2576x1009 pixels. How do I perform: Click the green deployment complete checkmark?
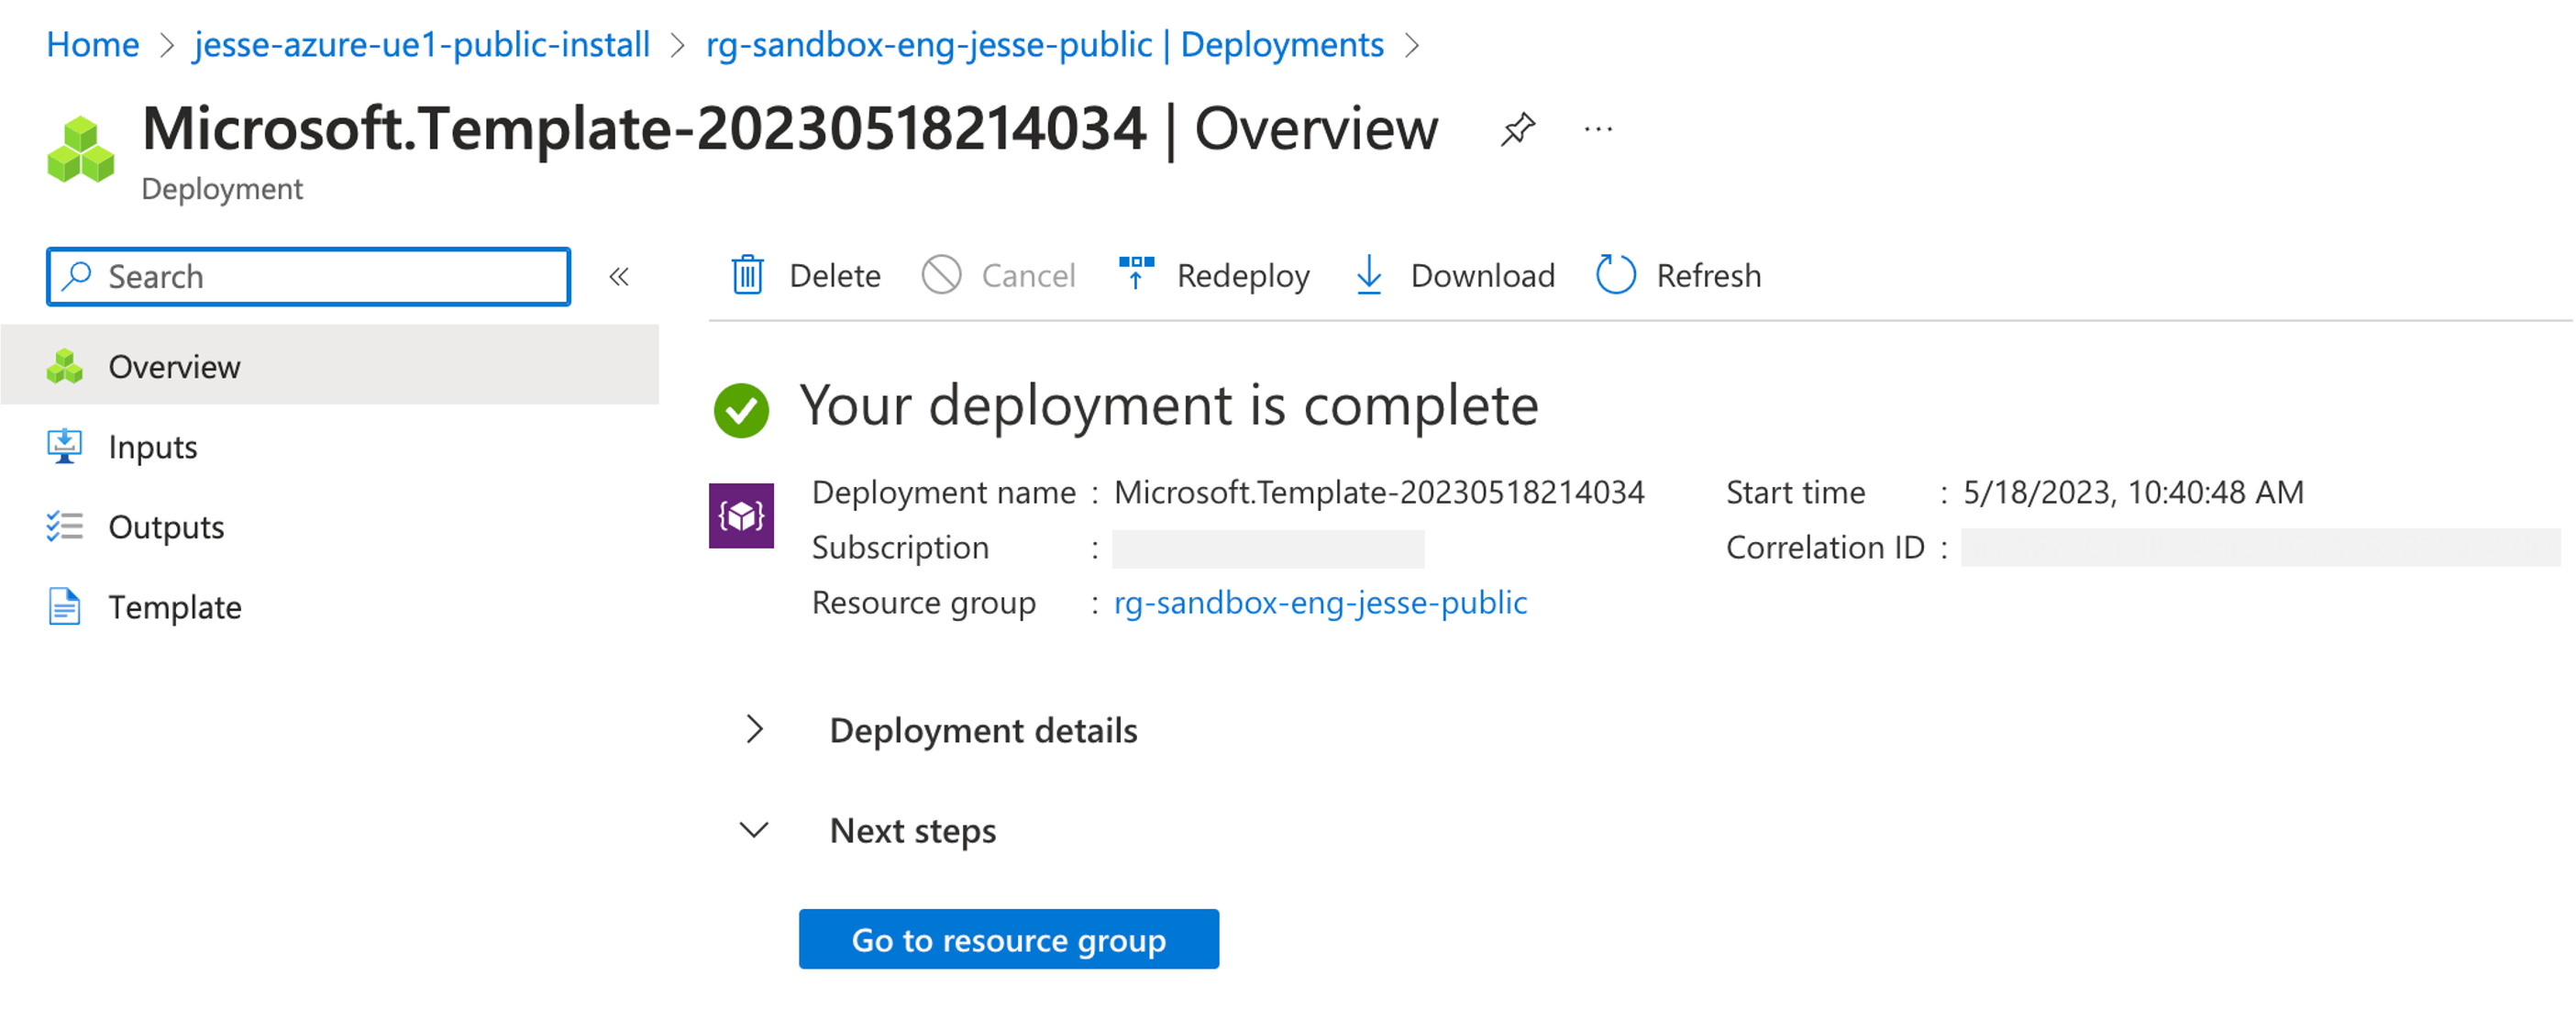click(x=741, y=410)
